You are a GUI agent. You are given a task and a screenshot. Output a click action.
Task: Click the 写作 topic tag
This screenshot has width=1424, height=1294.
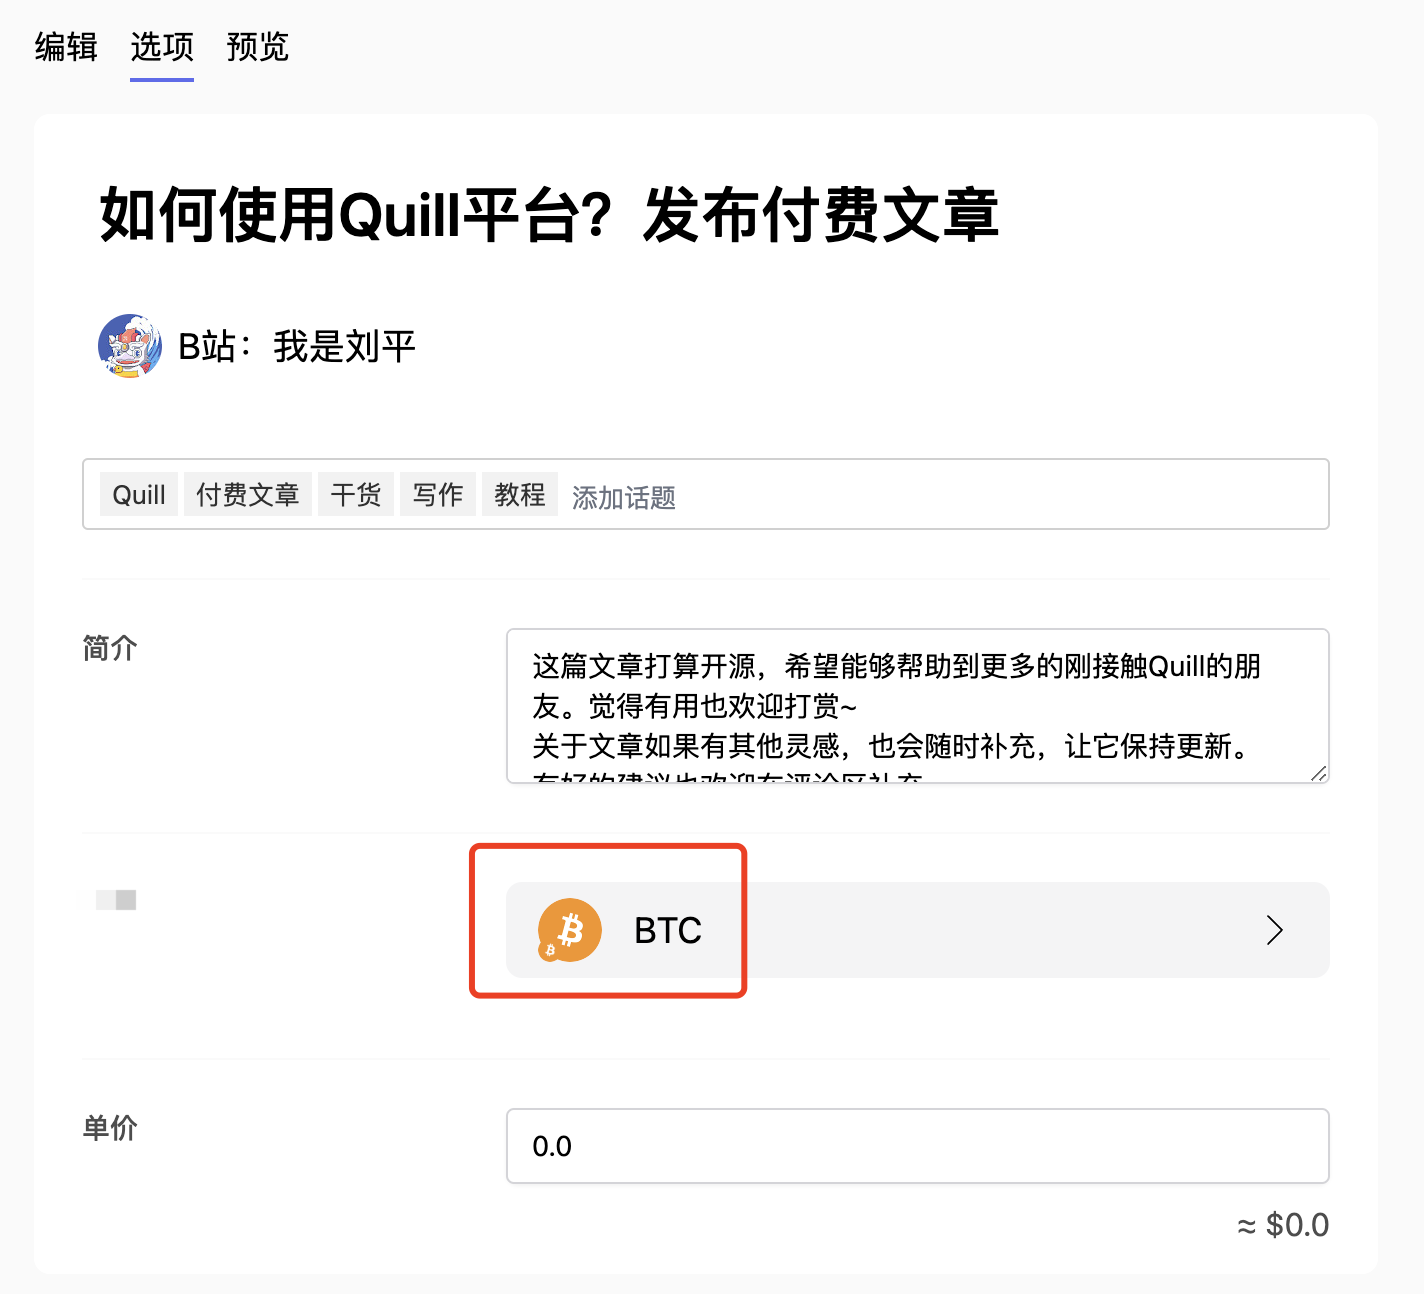(438, 495)
